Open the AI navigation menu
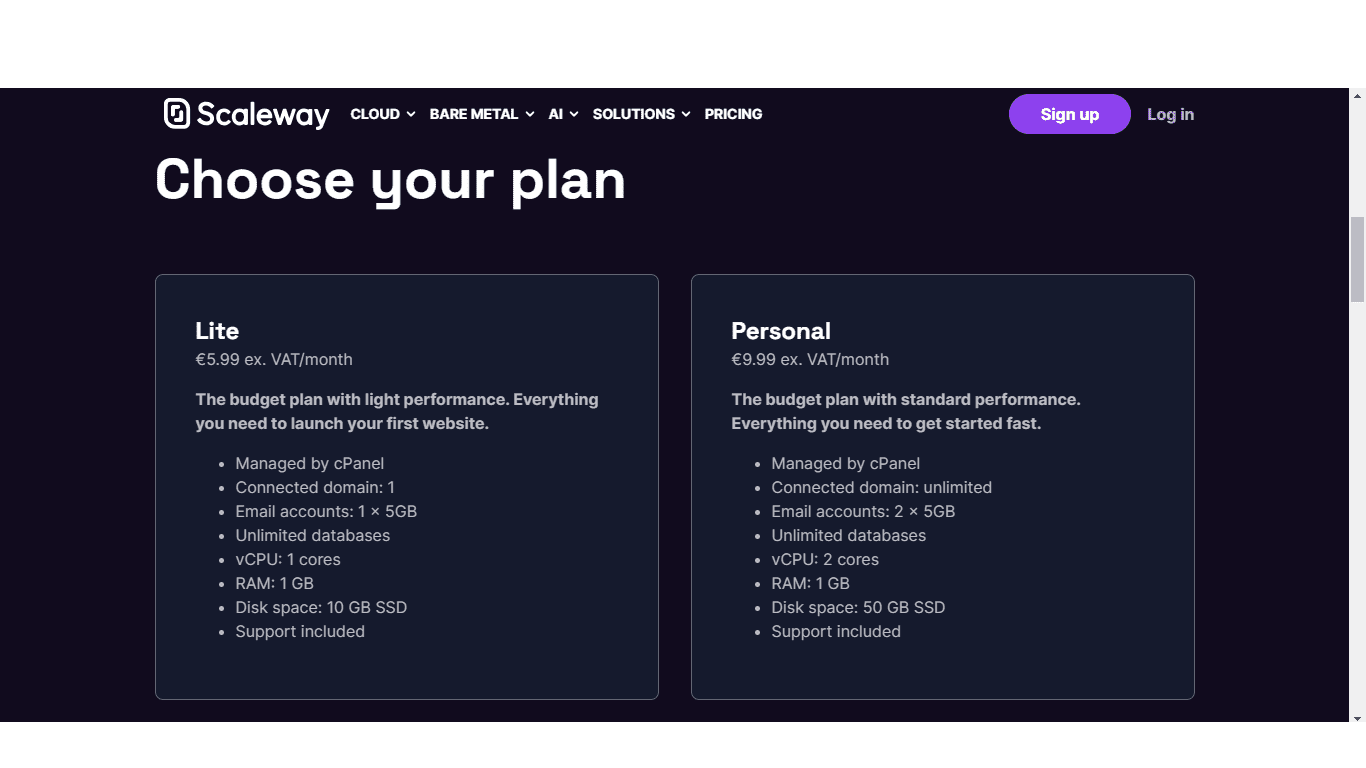Screen dimensions: 1366x768 (564, 114)
